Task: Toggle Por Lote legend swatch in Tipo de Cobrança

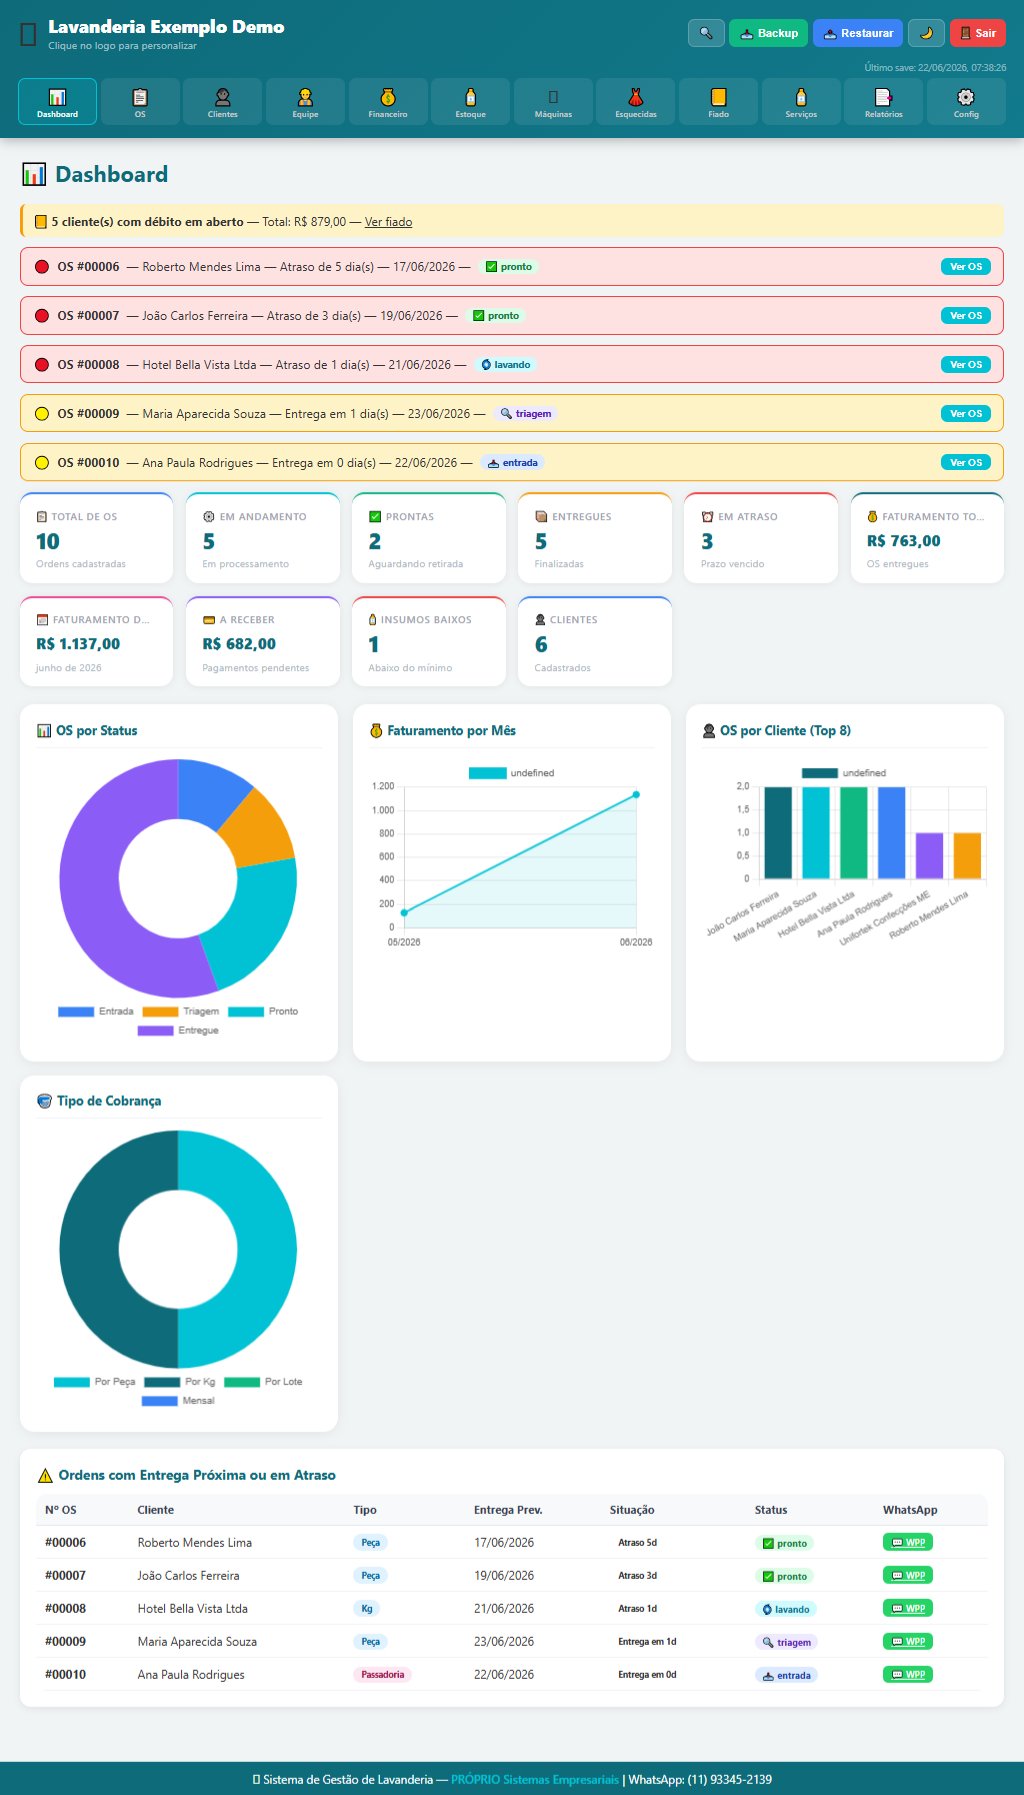Action: [x=242, y=1382]
